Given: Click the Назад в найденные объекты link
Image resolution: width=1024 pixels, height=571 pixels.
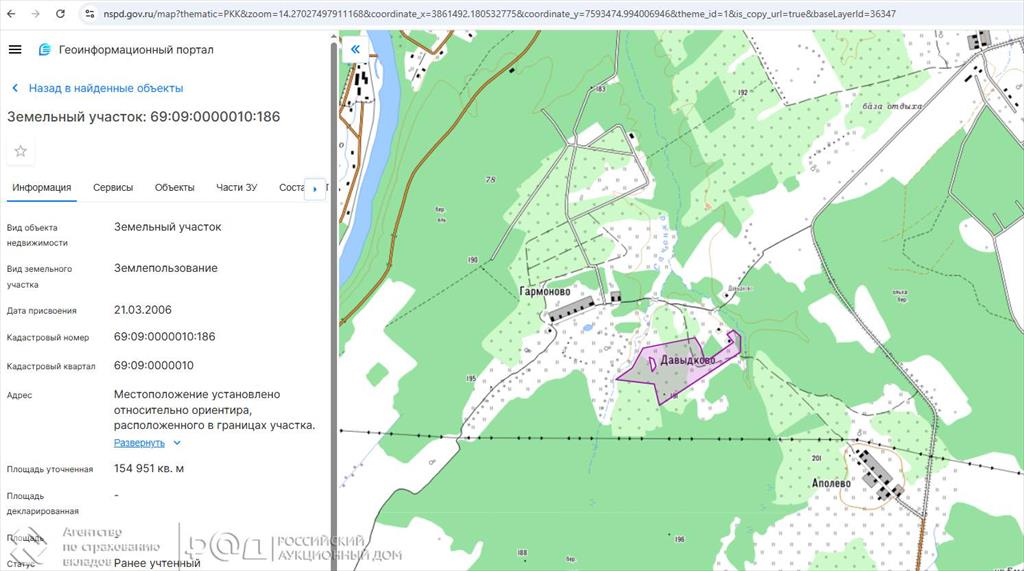Looking at the screenshot, I should [105, 88].
